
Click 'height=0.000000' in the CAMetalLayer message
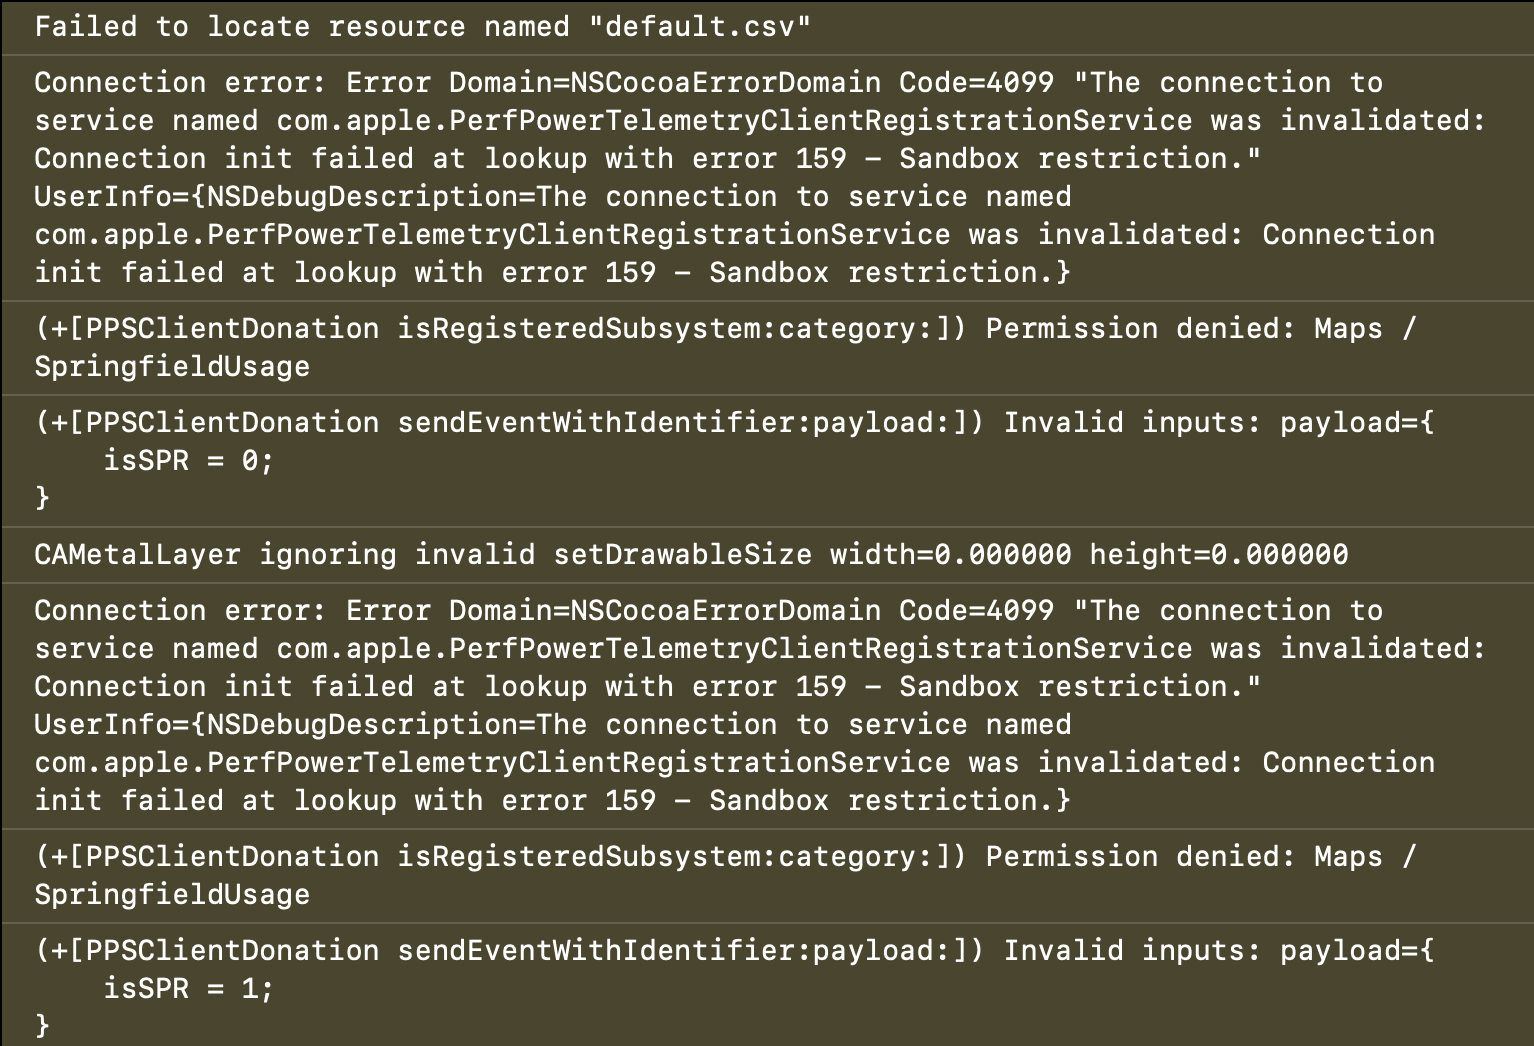(x=1218, y=554)
